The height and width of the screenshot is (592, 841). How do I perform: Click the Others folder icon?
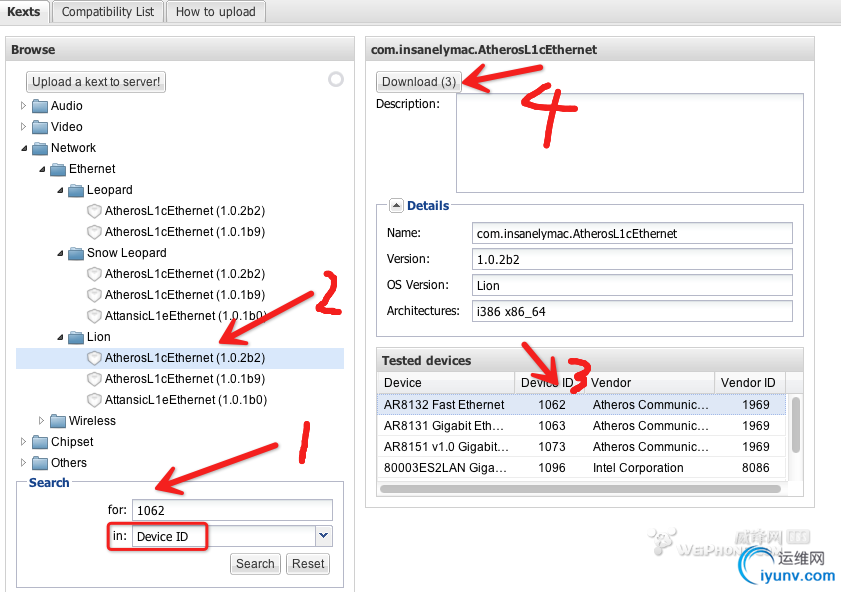40,463
